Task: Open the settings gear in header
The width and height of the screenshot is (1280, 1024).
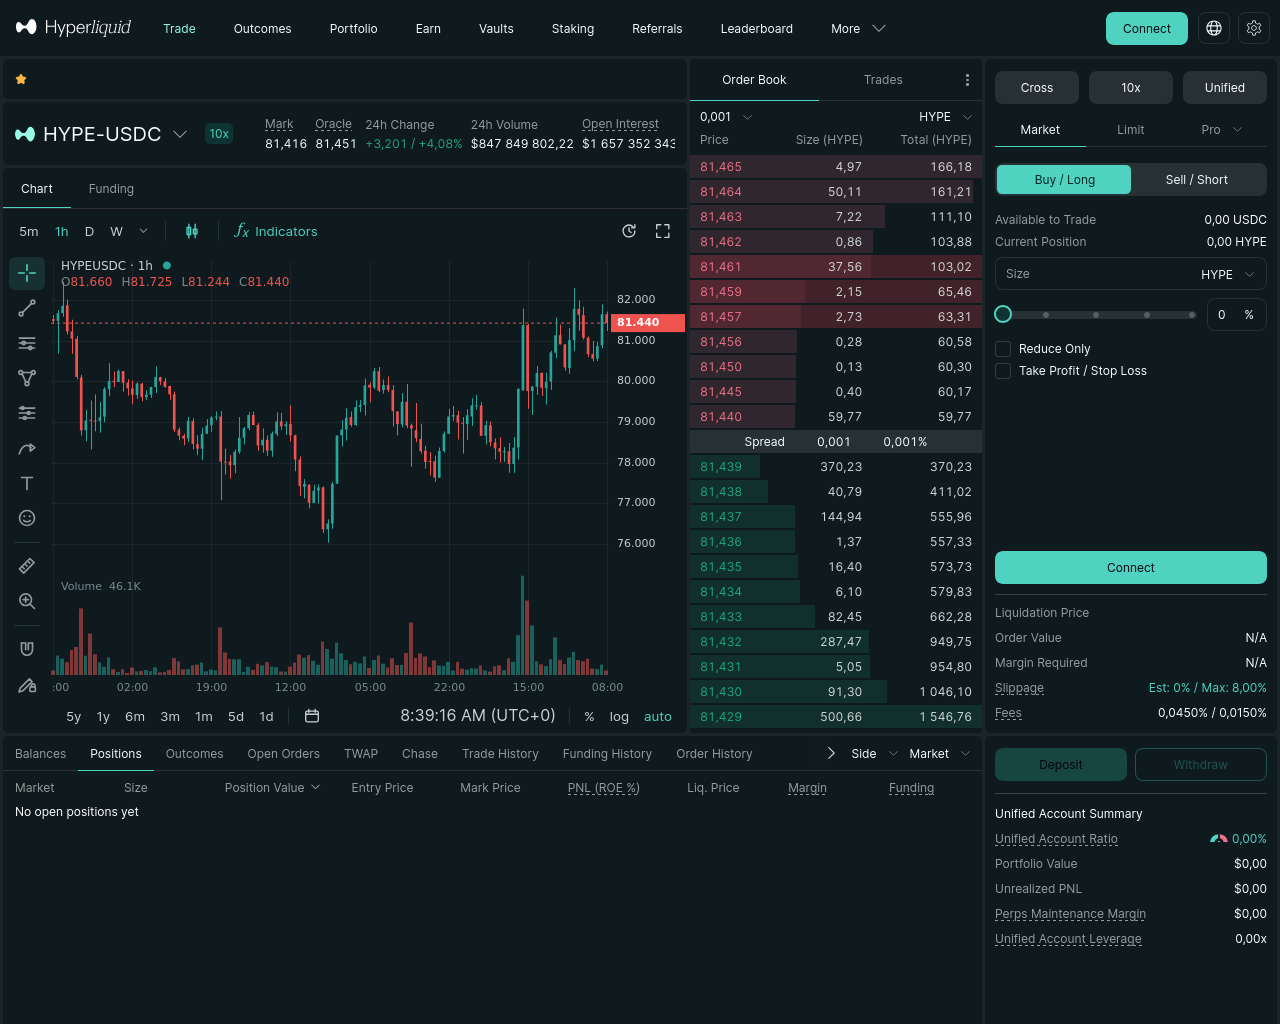Action: 1254,28
